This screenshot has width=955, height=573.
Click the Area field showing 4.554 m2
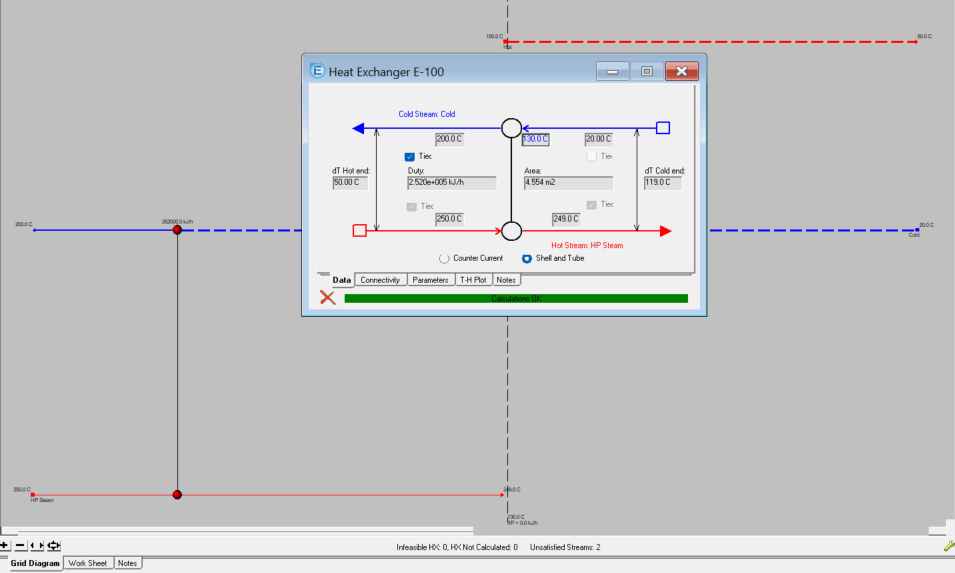click(568, 183)
